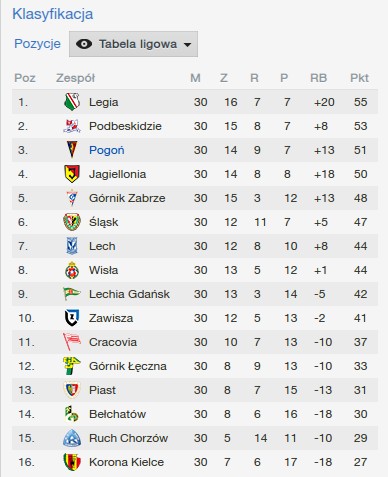Click the Legia club crest
This screenshot has height=477, width=388.
[x=72, y=102]
